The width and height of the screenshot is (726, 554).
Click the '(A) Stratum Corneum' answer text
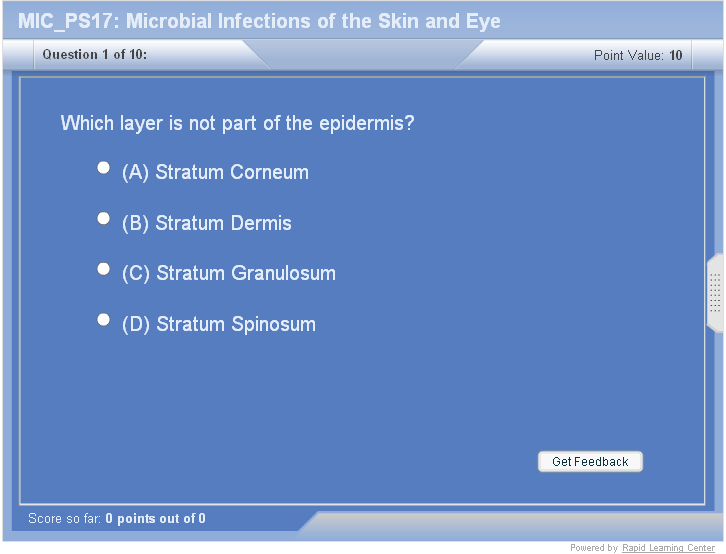click(215, 172)
